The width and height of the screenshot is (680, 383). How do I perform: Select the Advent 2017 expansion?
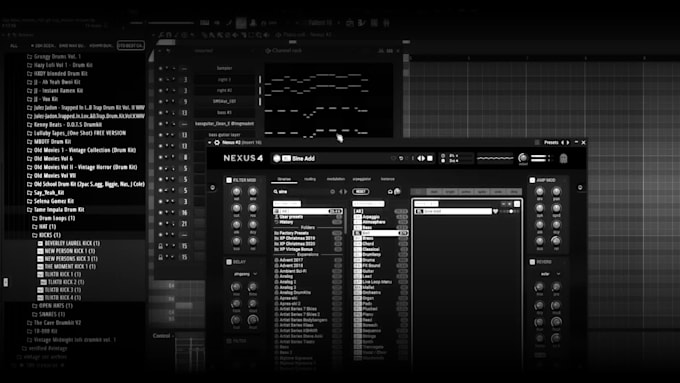pos(309,260)
